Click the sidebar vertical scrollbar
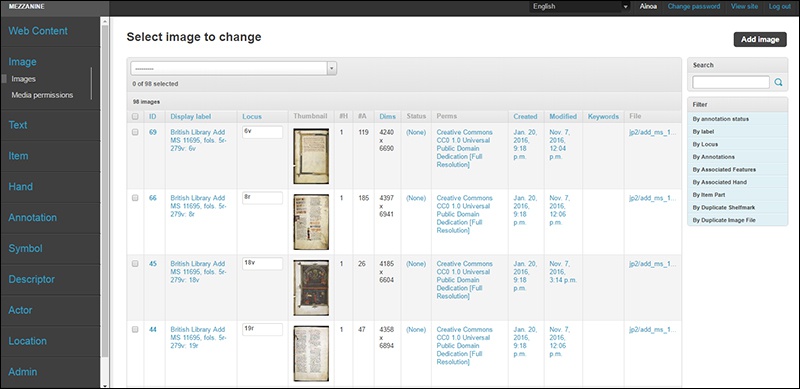 point(105,191)
